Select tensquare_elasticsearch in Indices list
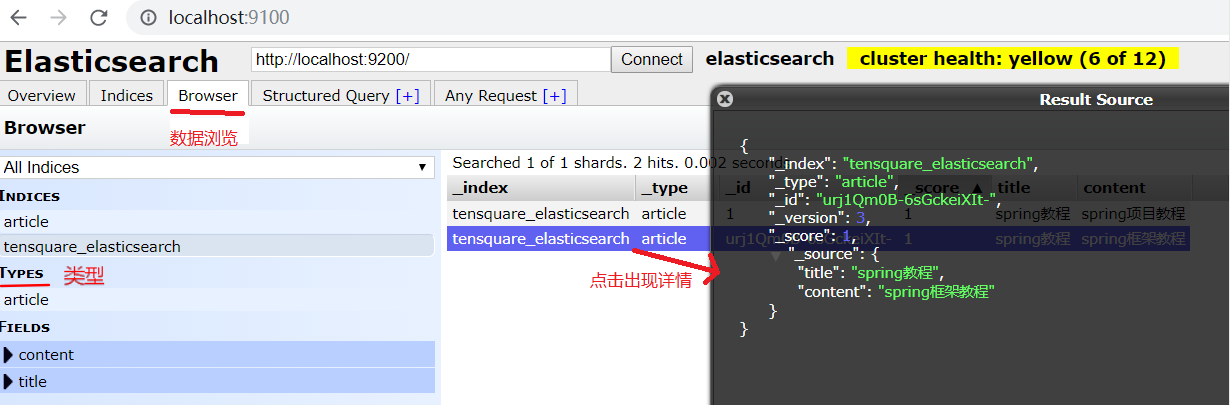 [217, 246]
